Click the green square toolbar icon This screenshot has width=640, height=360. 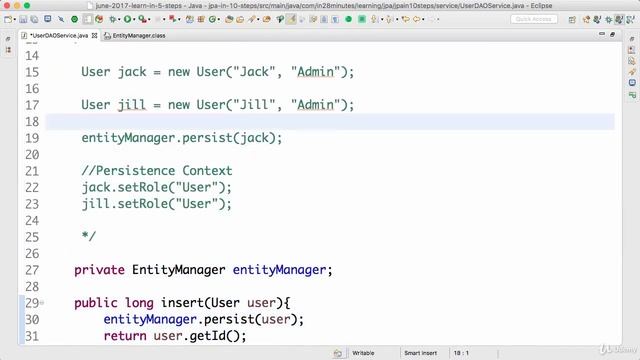pyautogui.click(x=362, y=19)
